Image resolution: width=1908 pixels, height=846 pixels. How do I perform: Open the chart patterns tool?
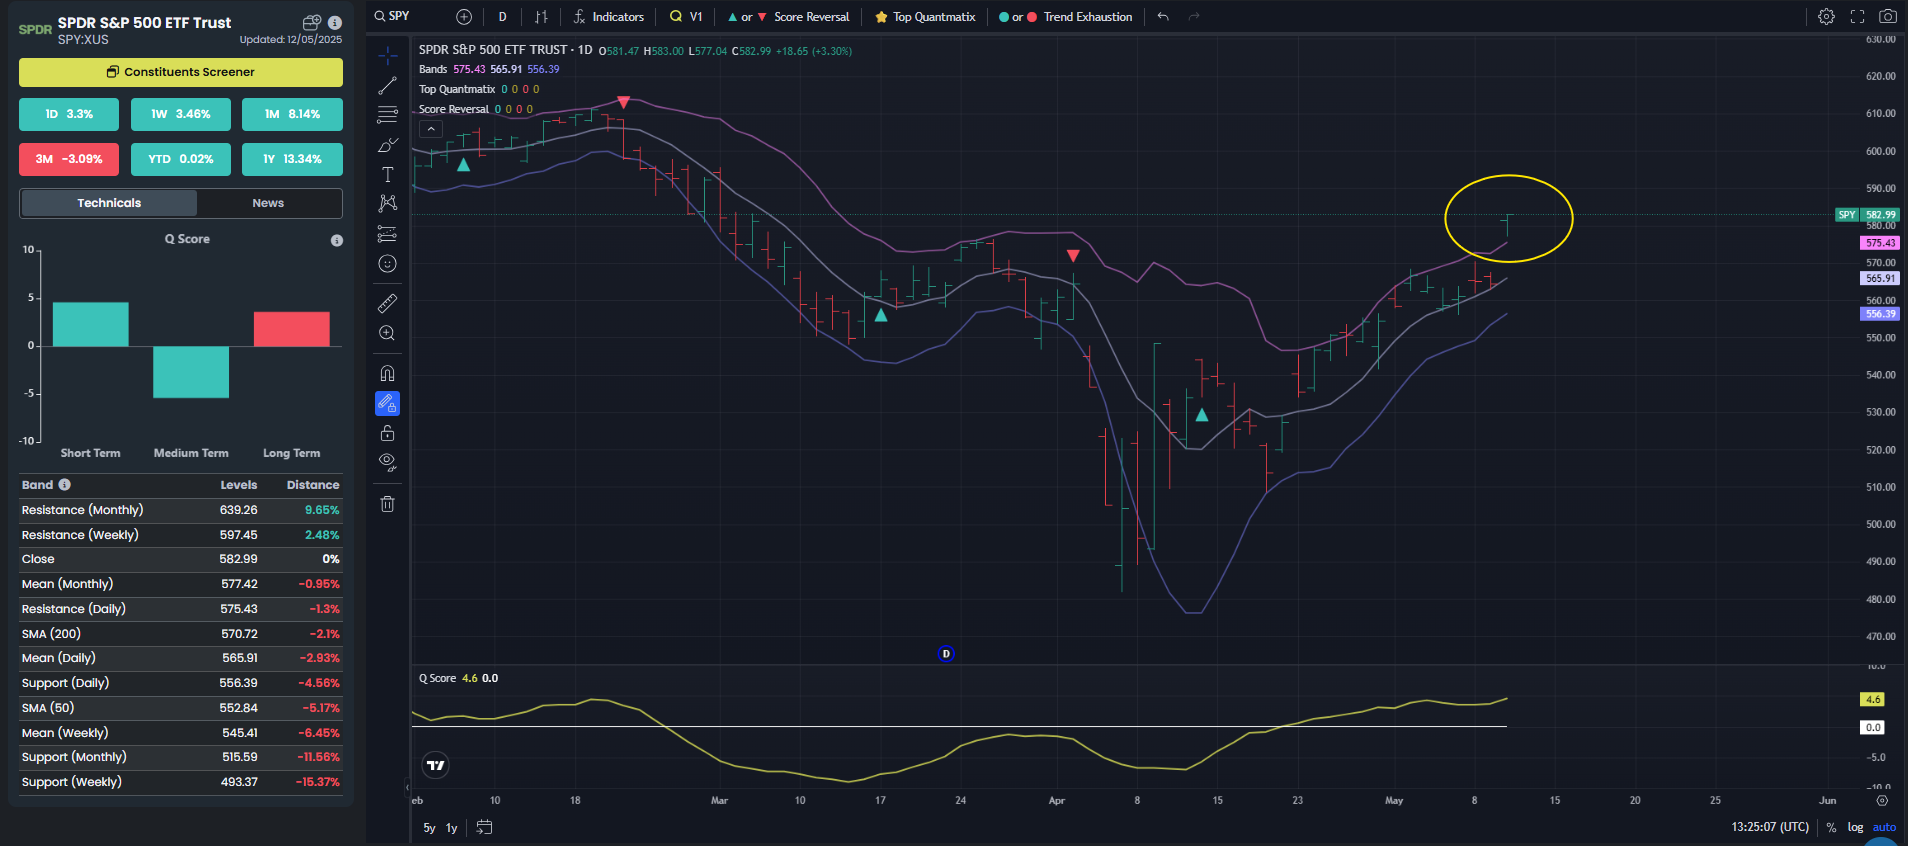[x=387, y=204]
